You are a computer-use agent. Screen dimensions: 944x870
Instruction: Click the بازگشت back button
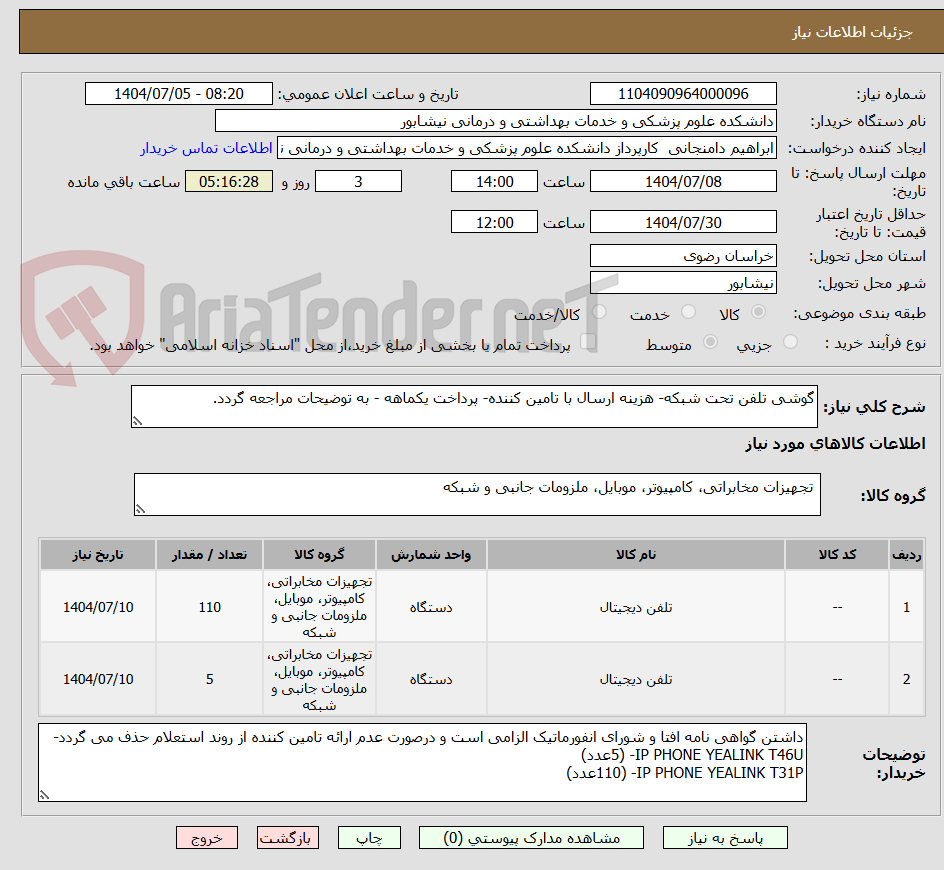click(288, 837)
